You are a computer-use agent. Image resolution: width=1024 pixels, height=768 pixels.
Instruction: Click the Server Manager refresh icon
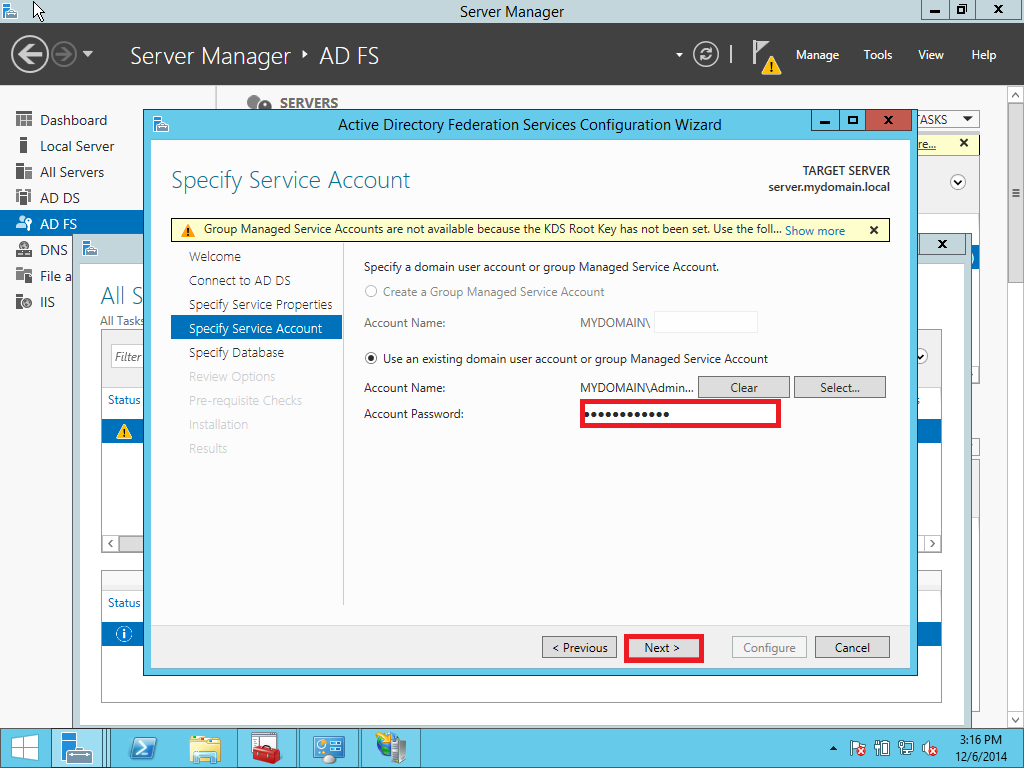(705, 55)
